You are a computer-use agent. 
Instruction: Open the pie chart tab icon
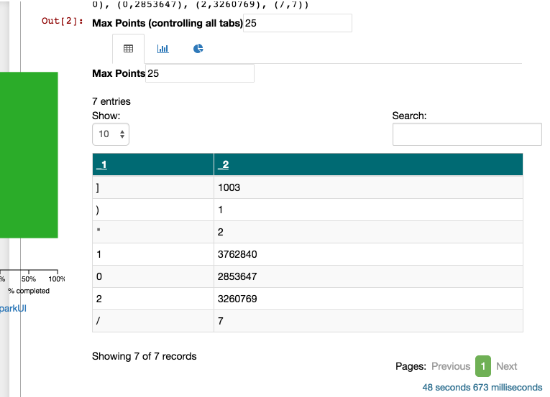(198, 48)
